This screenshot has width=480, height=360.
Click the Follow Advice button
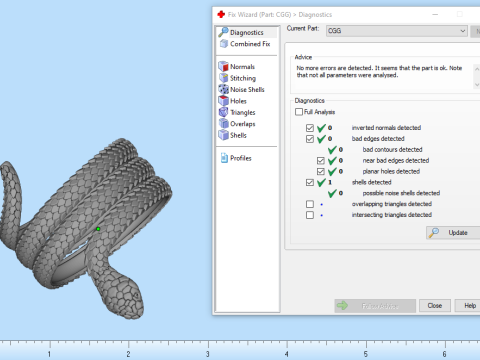[375, 306]
